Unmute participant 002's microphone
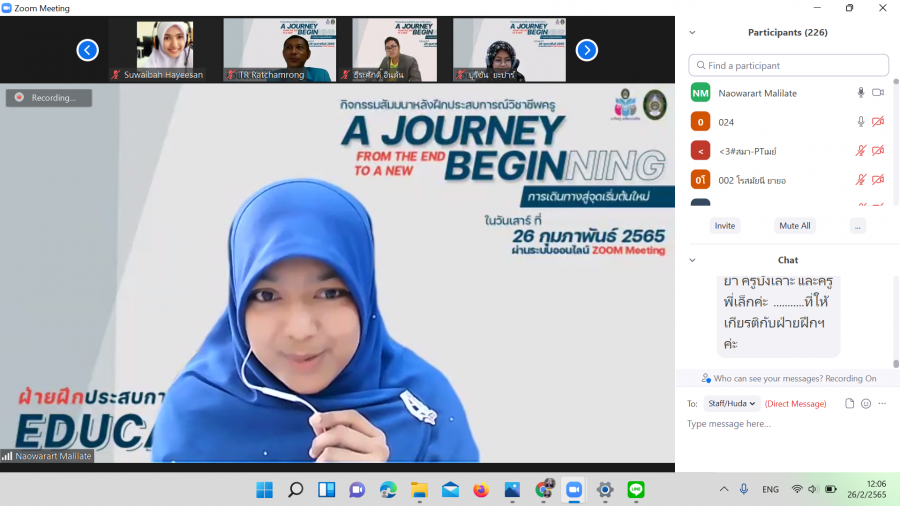The height and width of the screenshot is (506, 900). click(860, 180)
